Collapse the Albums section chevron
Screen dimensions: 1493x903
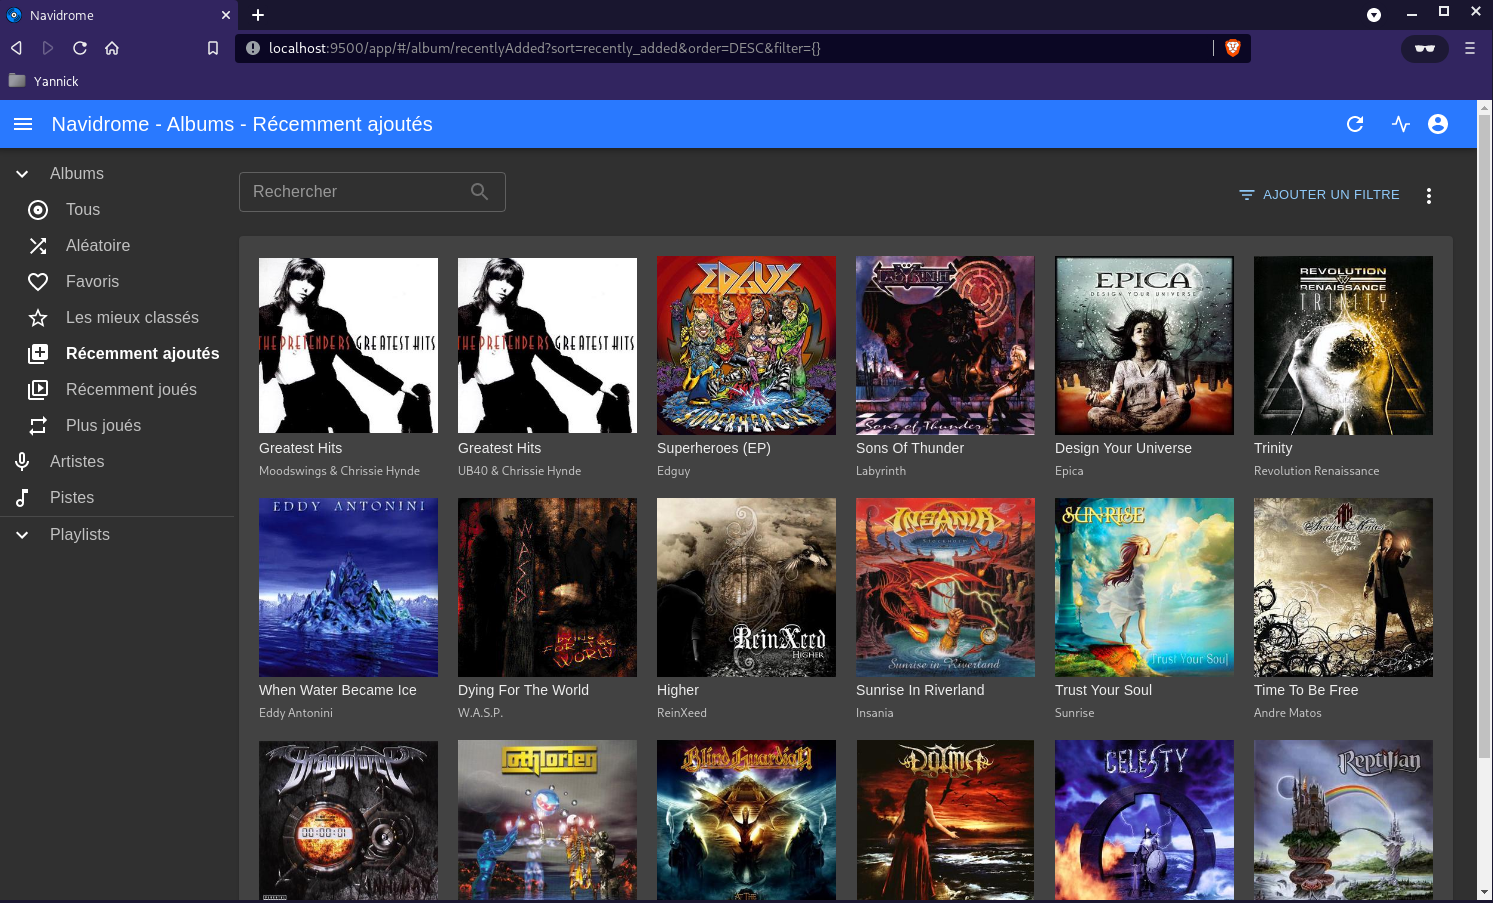(22, 174)
